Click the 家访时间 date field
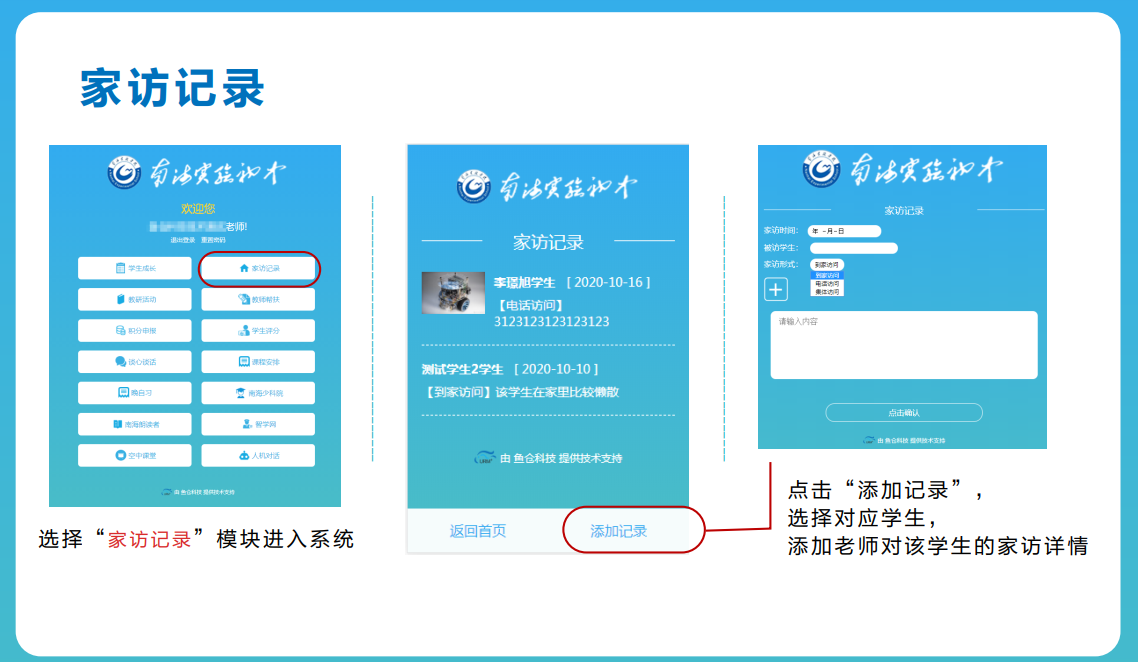This screenshot has height=662, width=1138. click(x=844, y=231)
